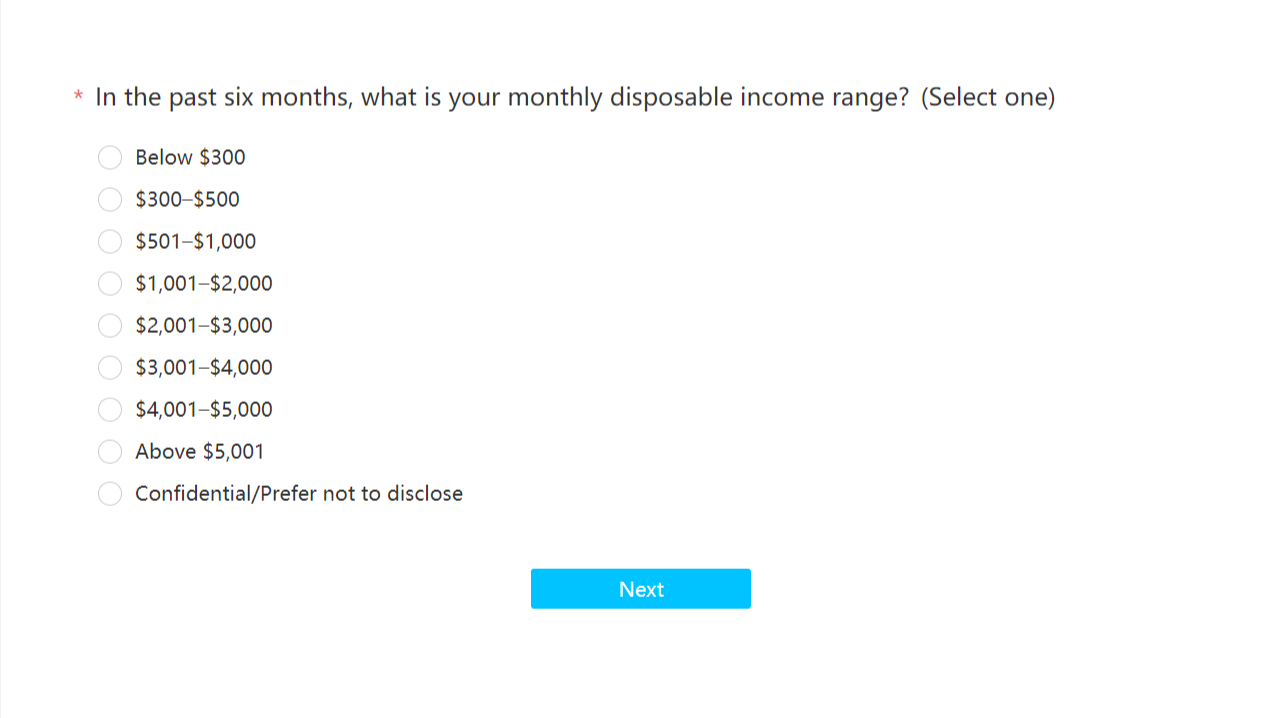Screen dimensions: 1275x718
Task: Click the monthly disposable income question text
Action: [574, 98]
